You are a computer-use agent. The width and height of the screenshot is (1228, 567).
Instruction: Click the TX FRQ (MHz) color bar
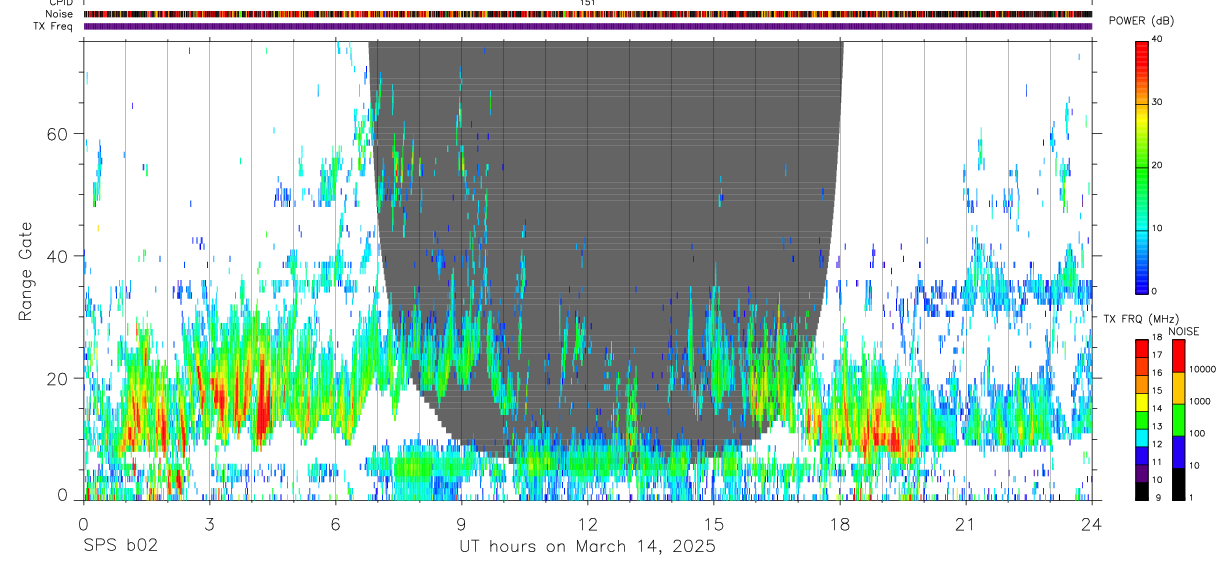coord(1142,419)
